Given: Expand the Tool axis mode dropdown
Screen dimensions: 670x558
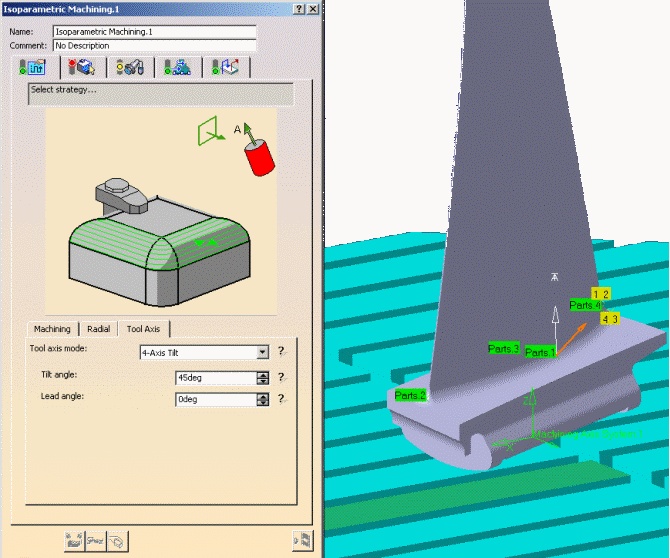Looking at the screenshot, I should pos(262,352).
